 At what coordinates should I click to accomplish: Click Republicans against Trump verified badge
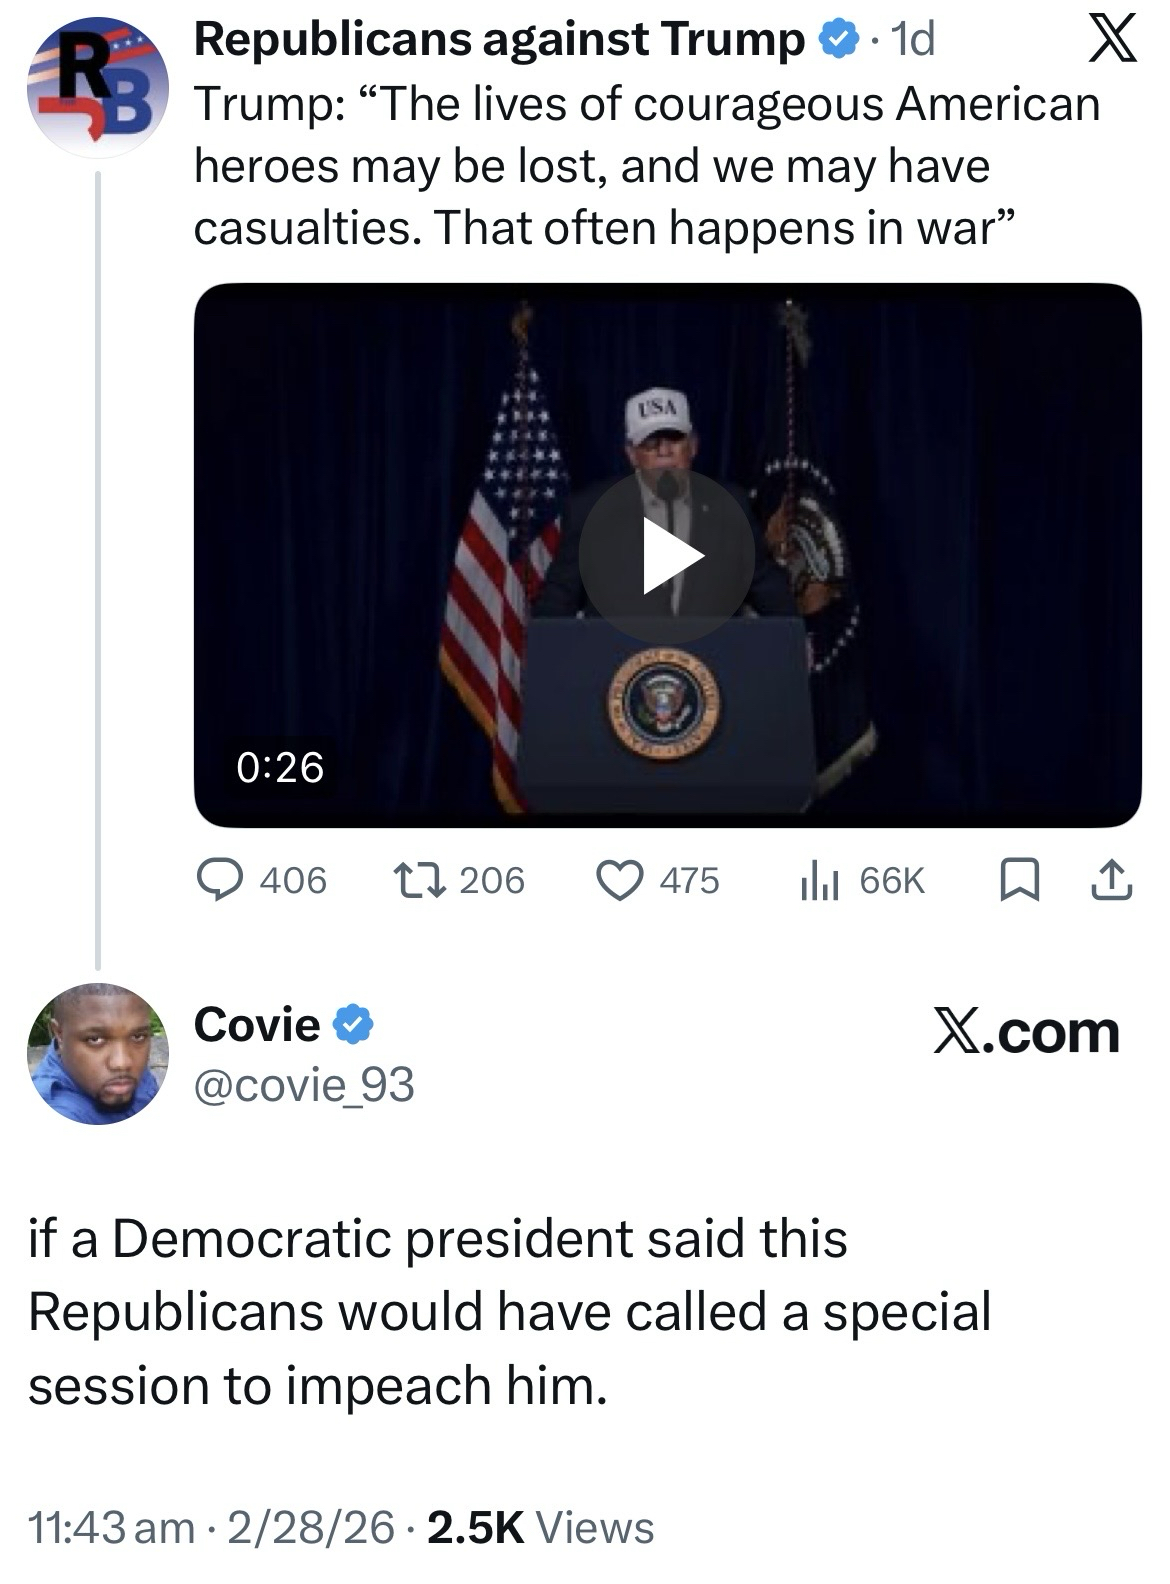point(838,40)
